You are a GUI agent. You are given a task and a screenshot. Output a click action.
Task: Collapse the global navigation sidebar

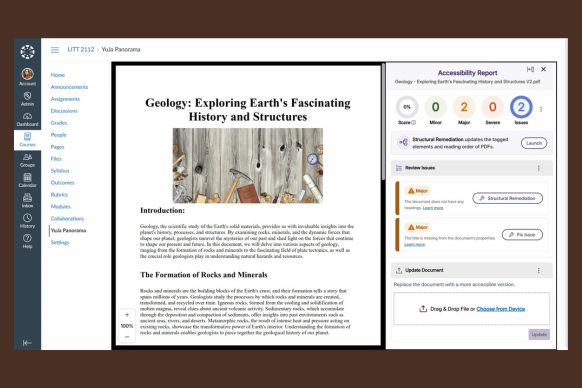[x=27, y=343]
